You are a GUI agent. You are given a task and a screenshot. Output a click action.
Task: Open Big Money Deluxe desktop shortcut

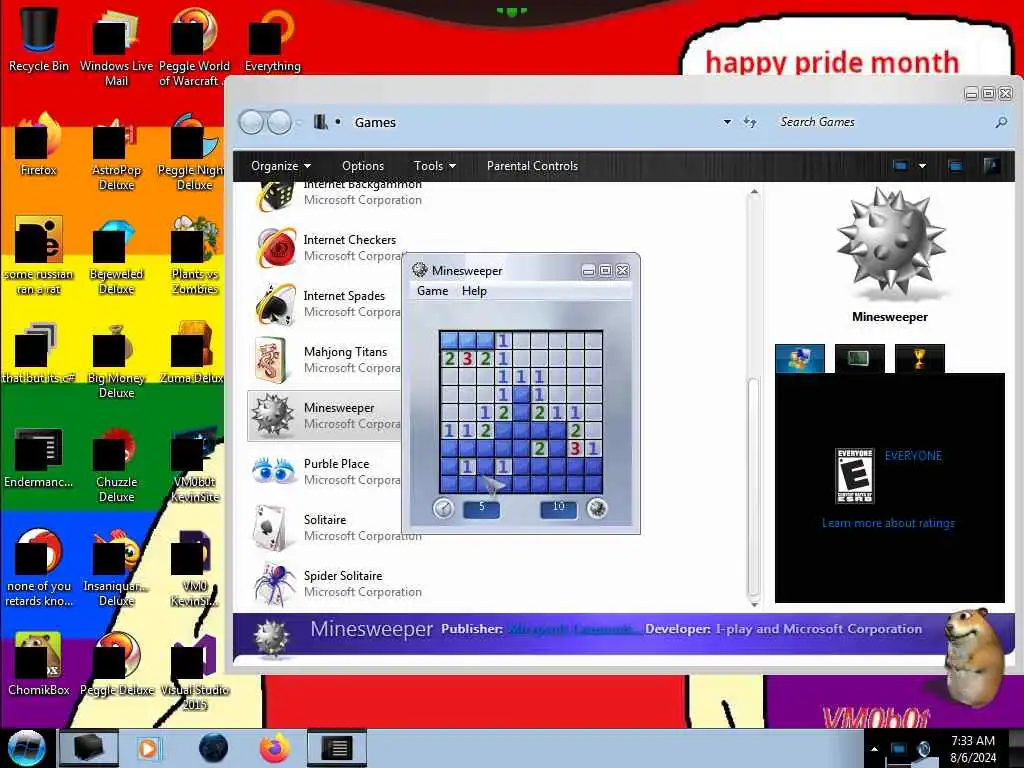click(116, 361)
